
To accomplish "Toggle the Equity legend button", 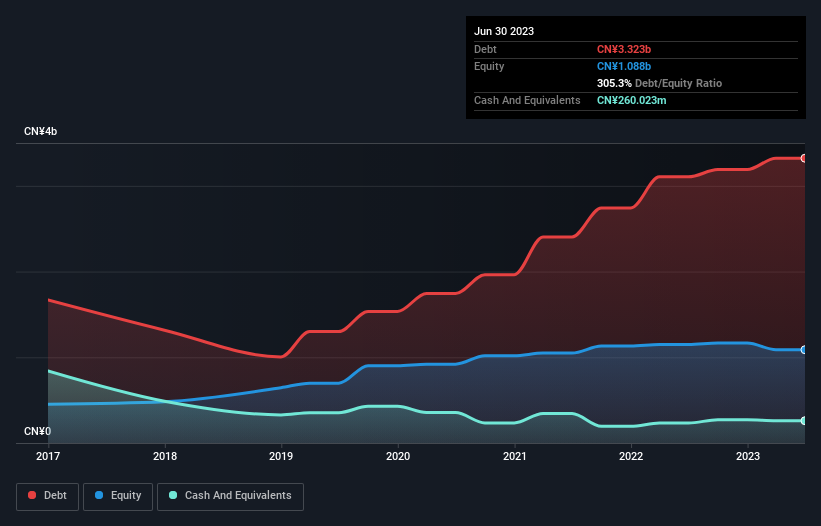I will (118, 496).
